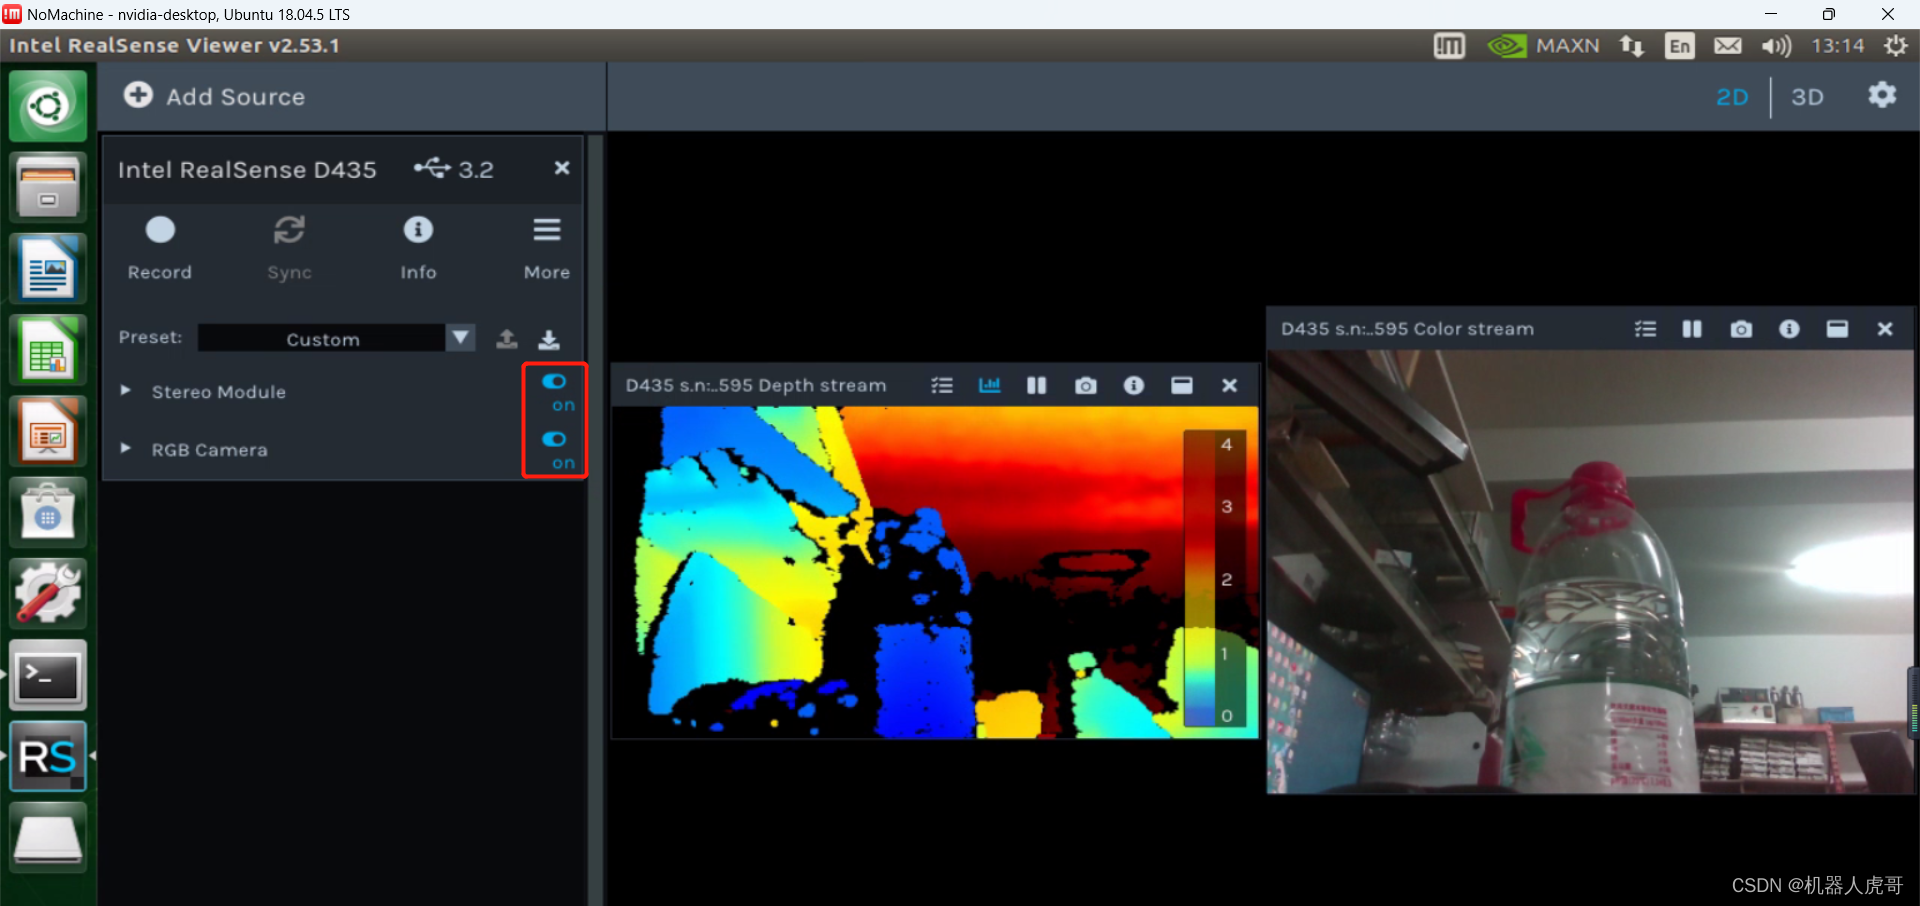
Task: Open the network connection indicator
Action: [x=1631, y=45]
